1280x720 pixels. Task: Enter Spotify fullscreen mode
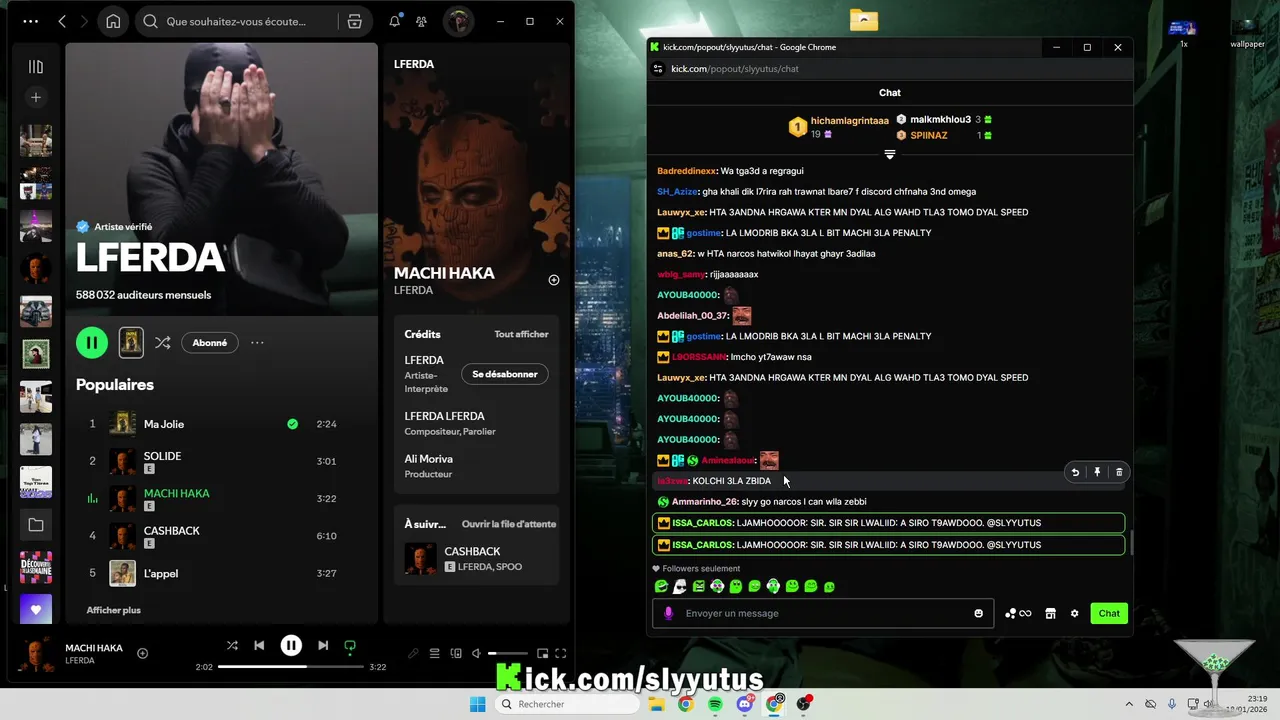click(x=561, y=653)
